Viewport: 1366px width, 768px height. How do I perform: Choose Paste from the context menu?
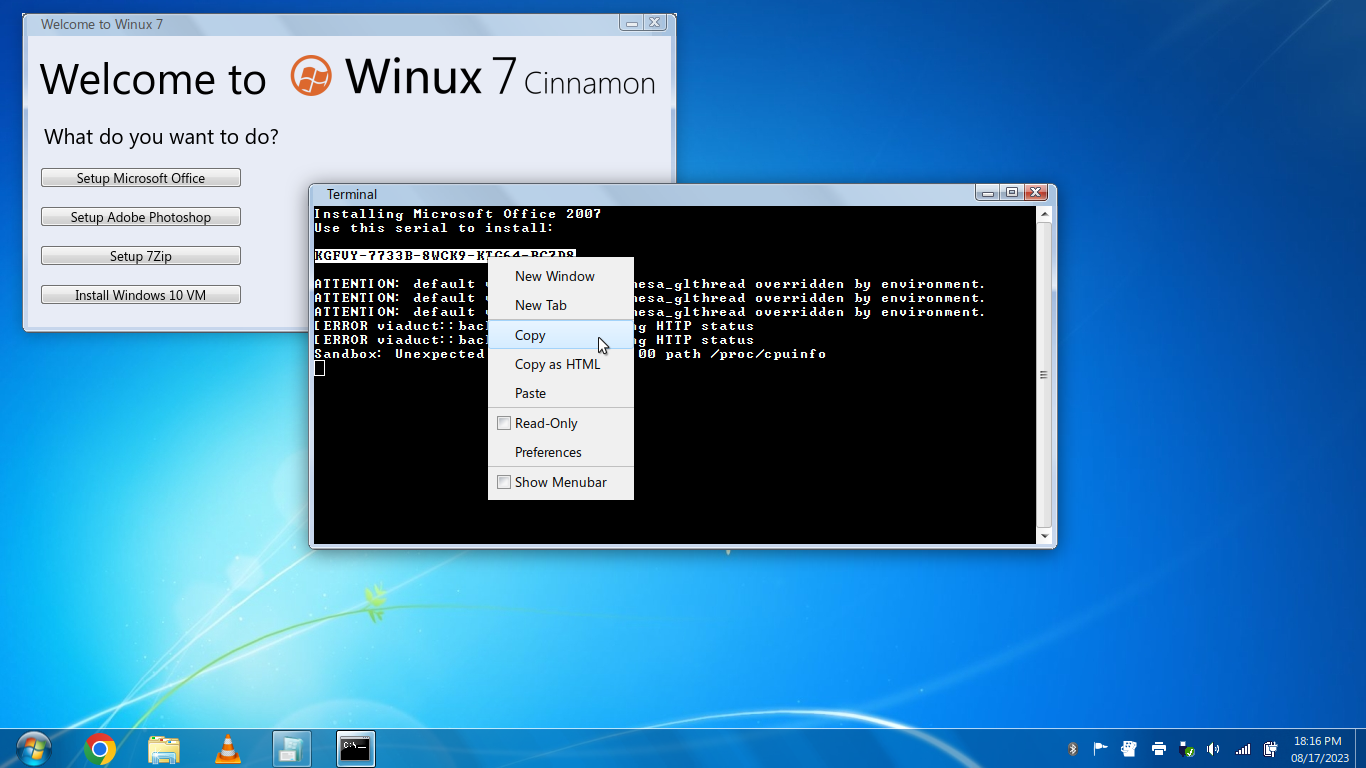click(x=560, y=393)
